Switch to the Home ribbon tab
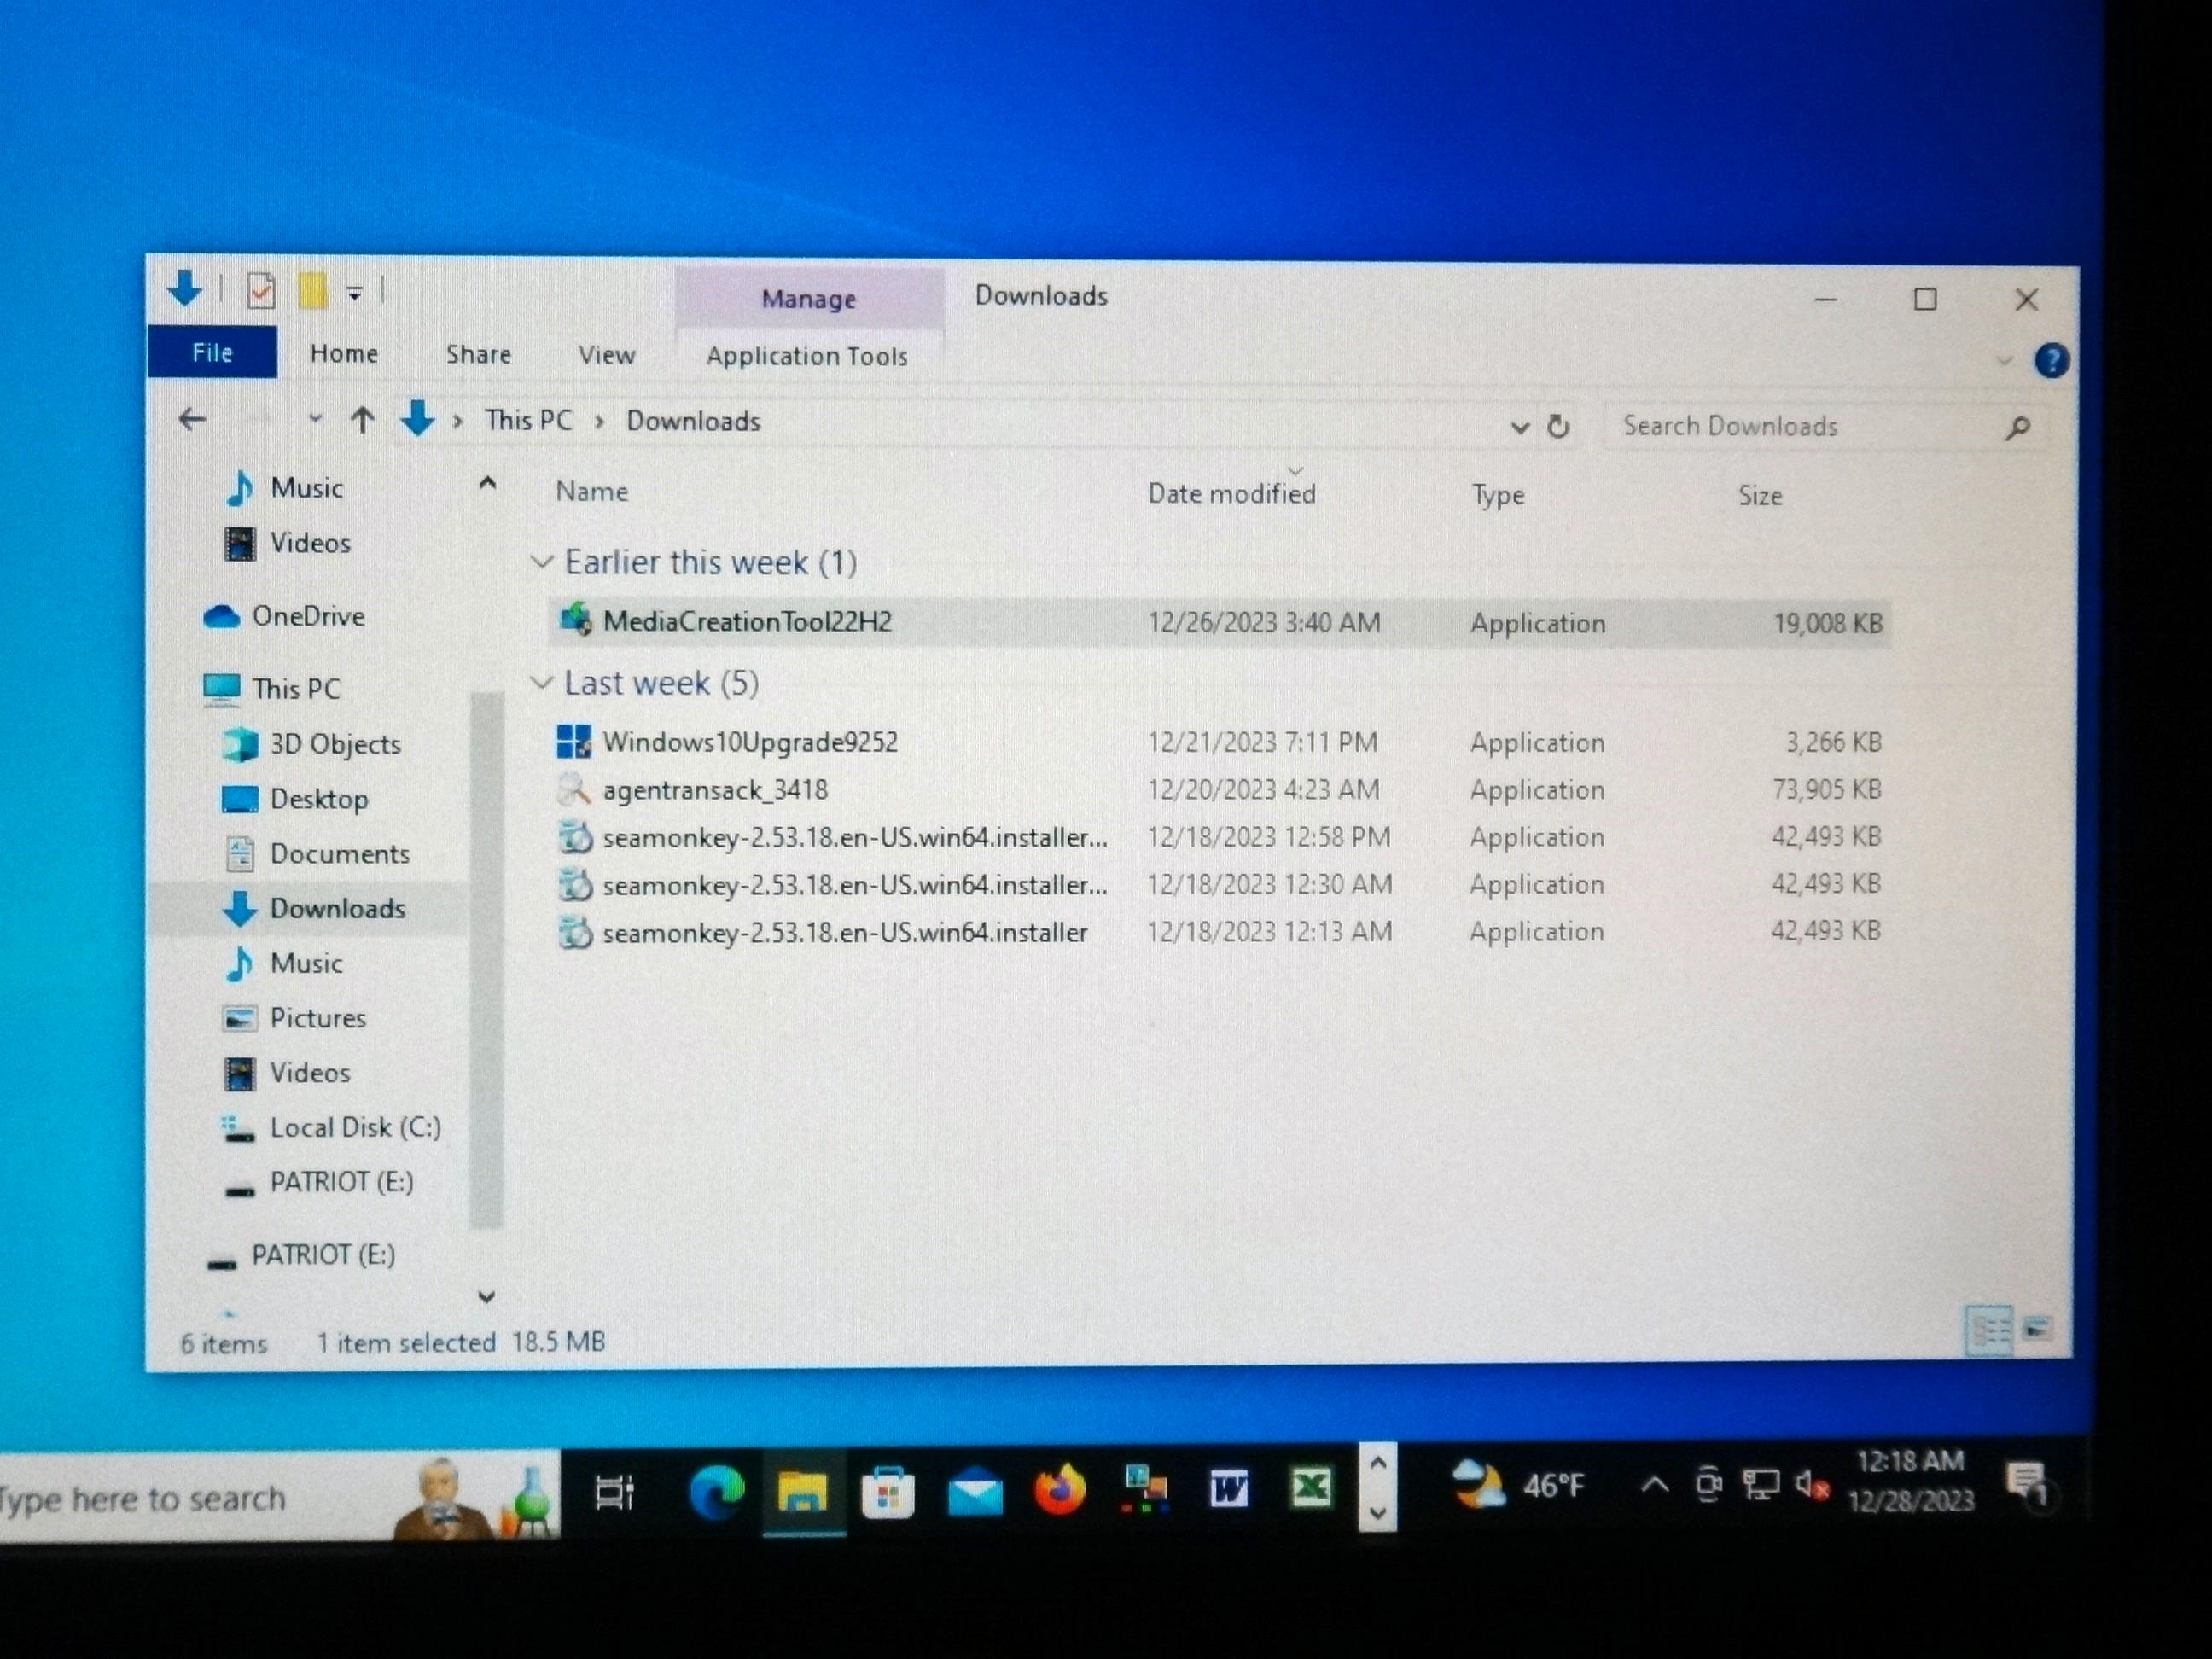 (x=344, y=353)
